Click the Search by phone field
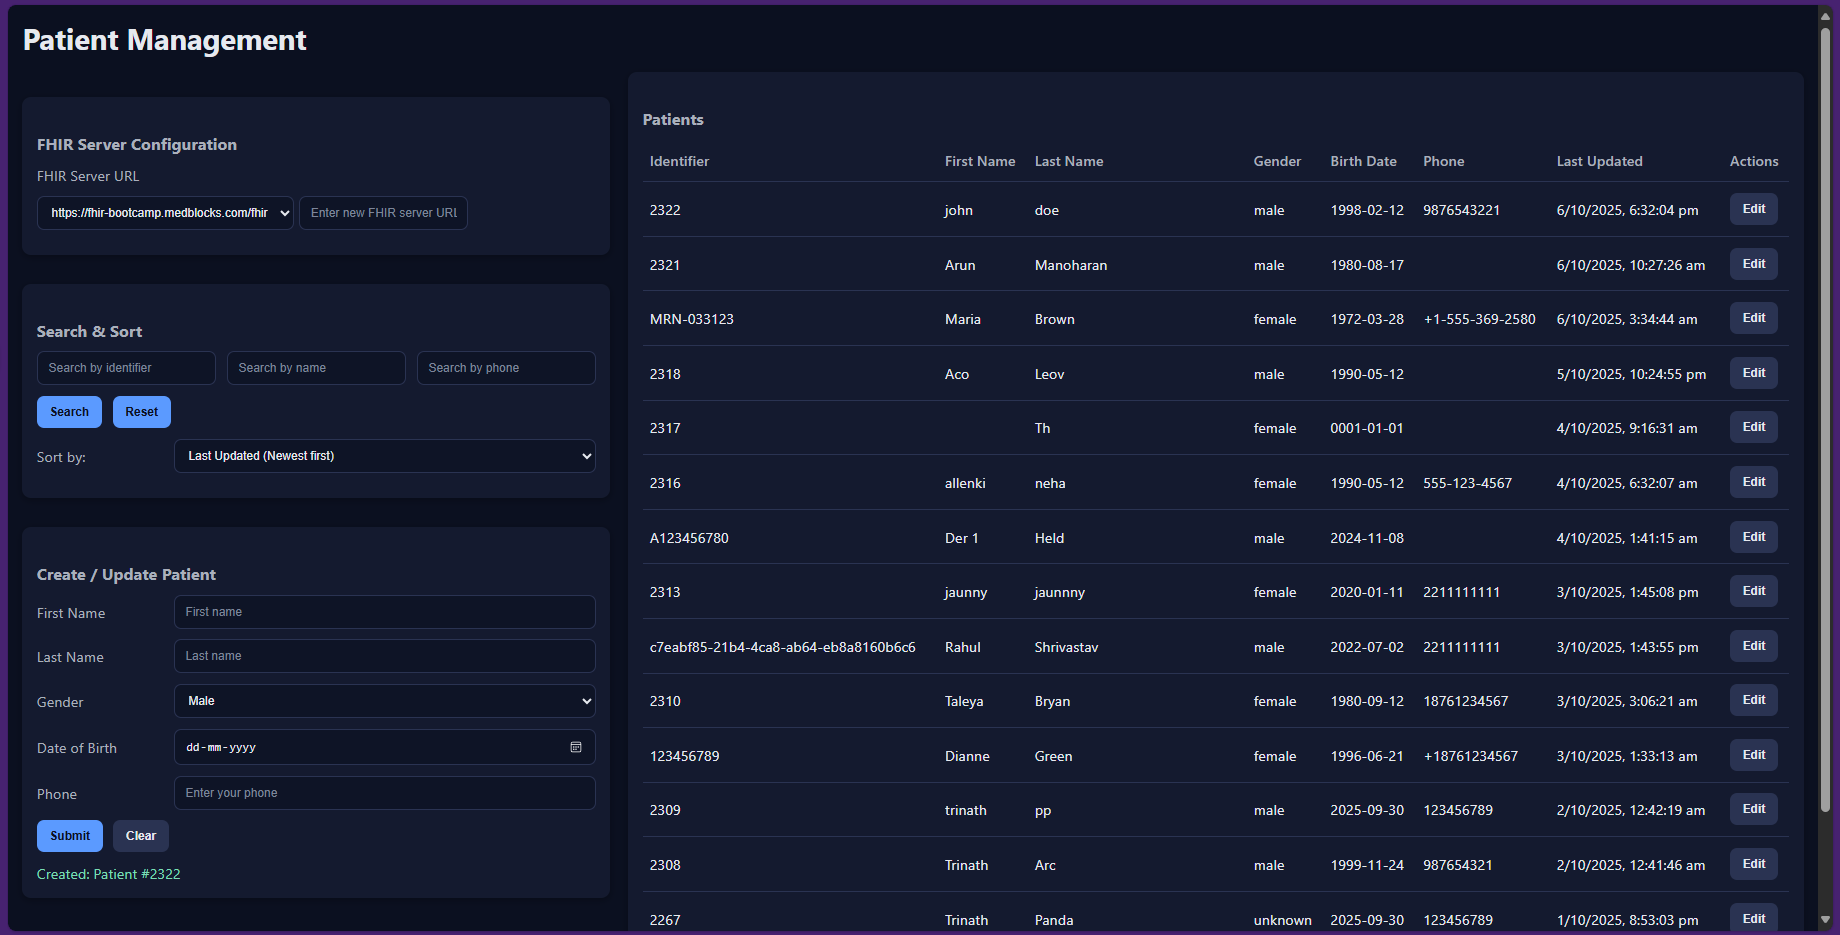The width and height of the screenshot is (1840, 935). pos(506,367)
